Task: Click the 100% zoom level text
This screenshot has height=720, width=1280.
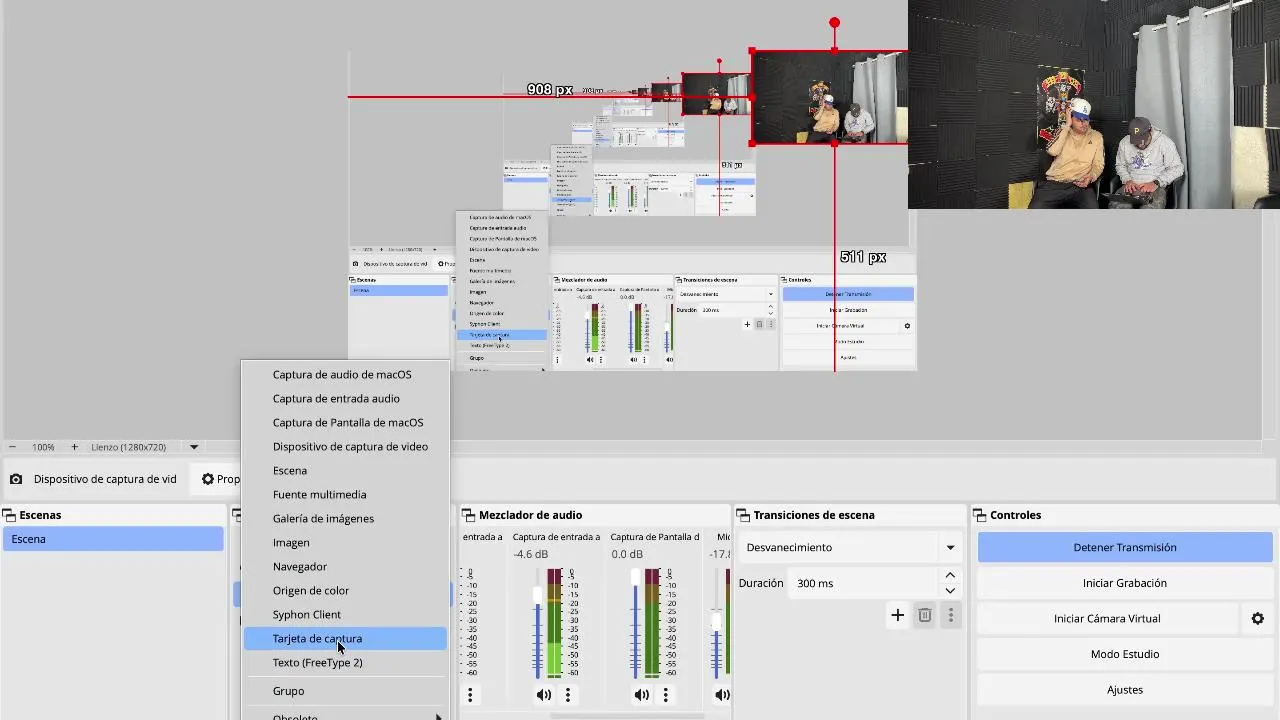Action: [43, 447]
